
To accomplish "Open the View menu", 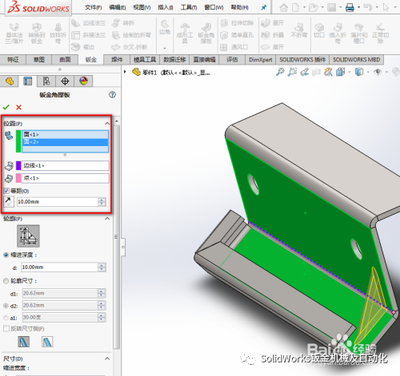I will 142,7.
